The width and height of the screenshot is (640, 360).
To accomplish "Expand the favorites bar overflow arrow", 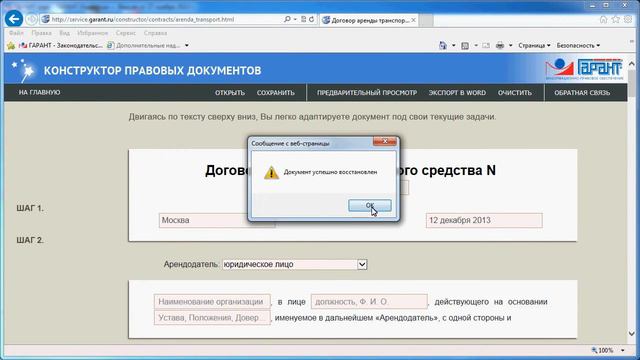I will click(187, 45).
